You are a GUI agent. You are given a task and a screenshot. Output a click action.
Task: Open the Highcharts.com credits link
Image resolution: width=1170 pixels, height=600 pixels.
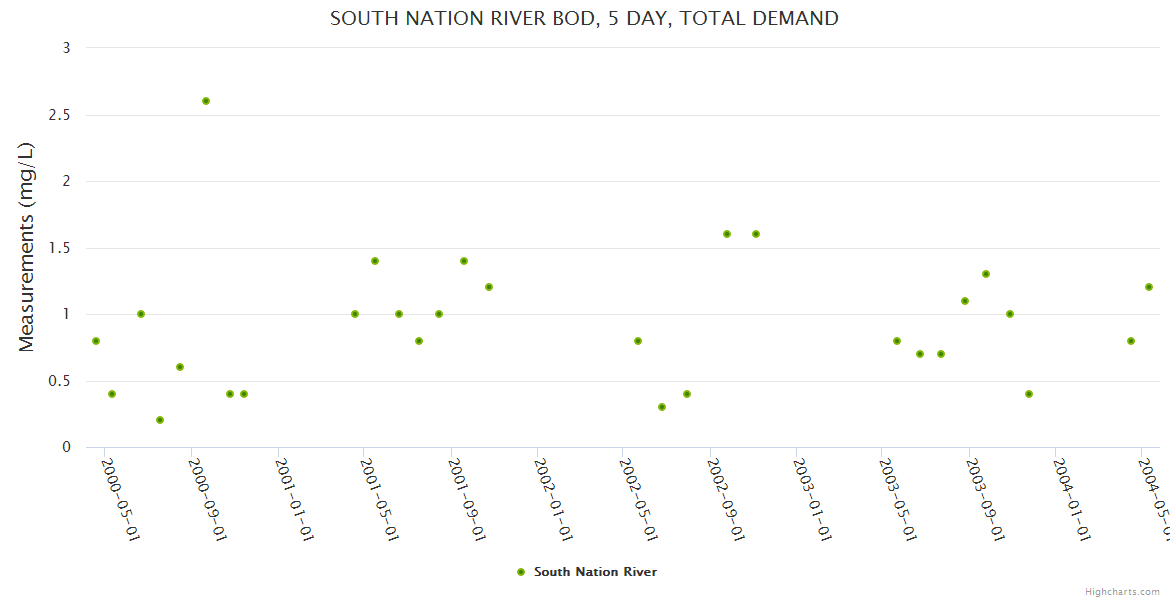pos(1122,592)
